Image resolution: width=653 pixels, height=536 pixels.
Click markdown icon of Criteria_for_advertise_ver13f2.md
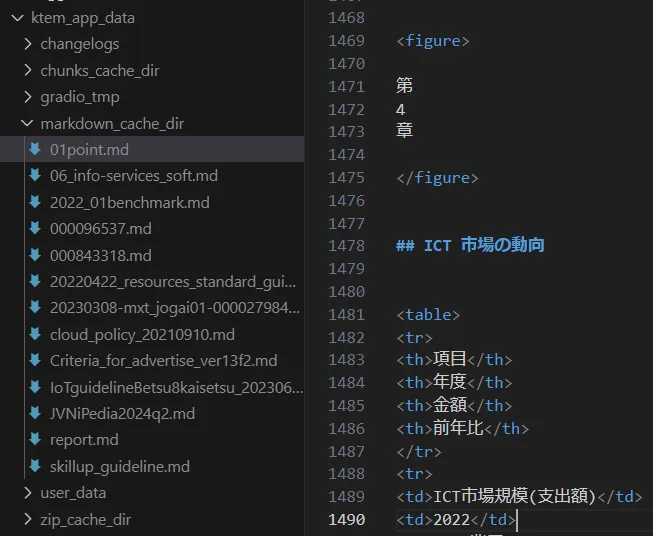click(35, 360)
